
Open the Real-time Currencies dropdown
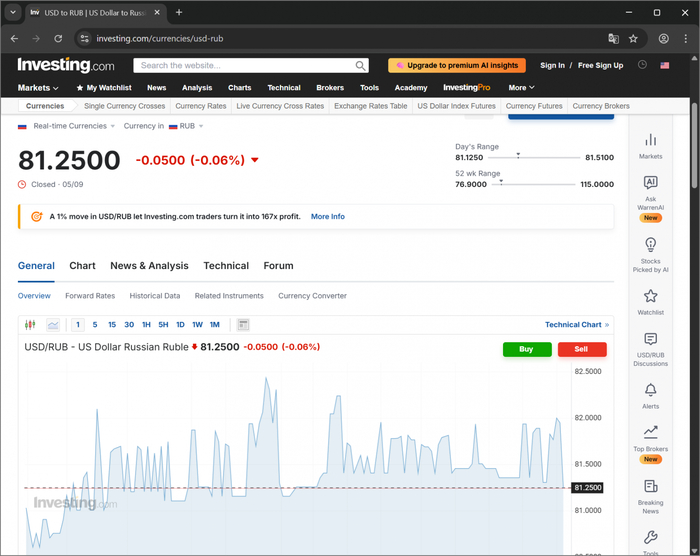point(74,126)
